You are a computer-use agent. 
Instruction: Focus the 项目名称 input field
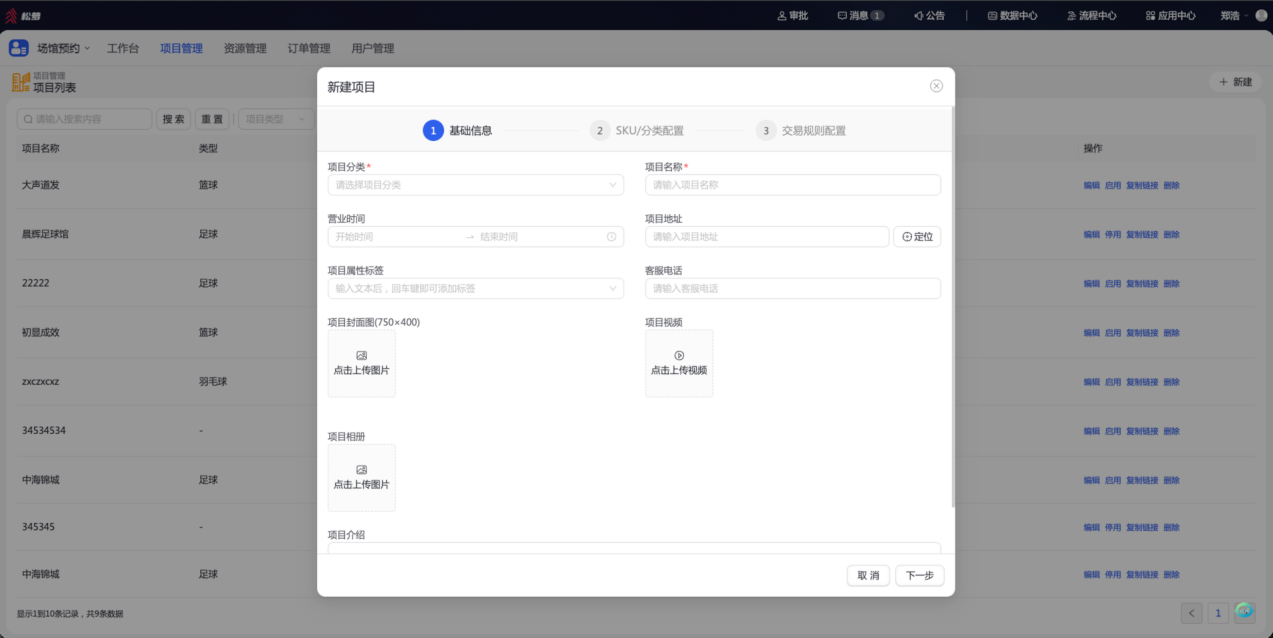click(793, 185)
